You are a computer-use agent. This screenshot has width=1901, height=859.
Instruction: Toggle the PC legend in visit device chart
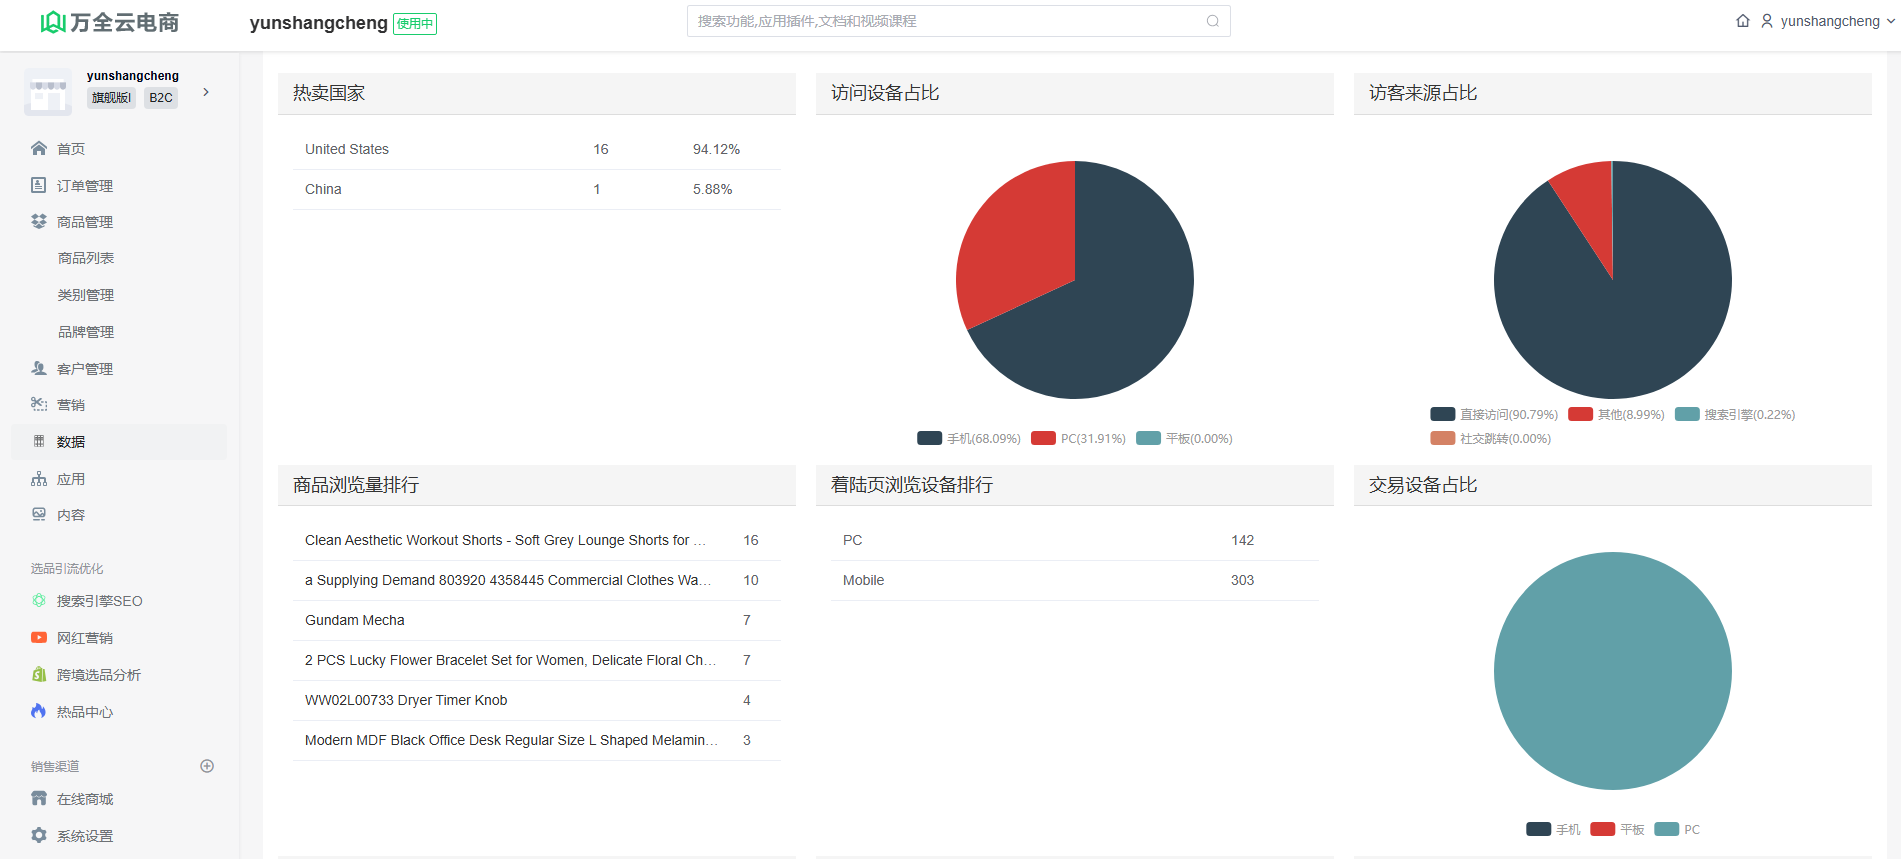click(1078, 438)
